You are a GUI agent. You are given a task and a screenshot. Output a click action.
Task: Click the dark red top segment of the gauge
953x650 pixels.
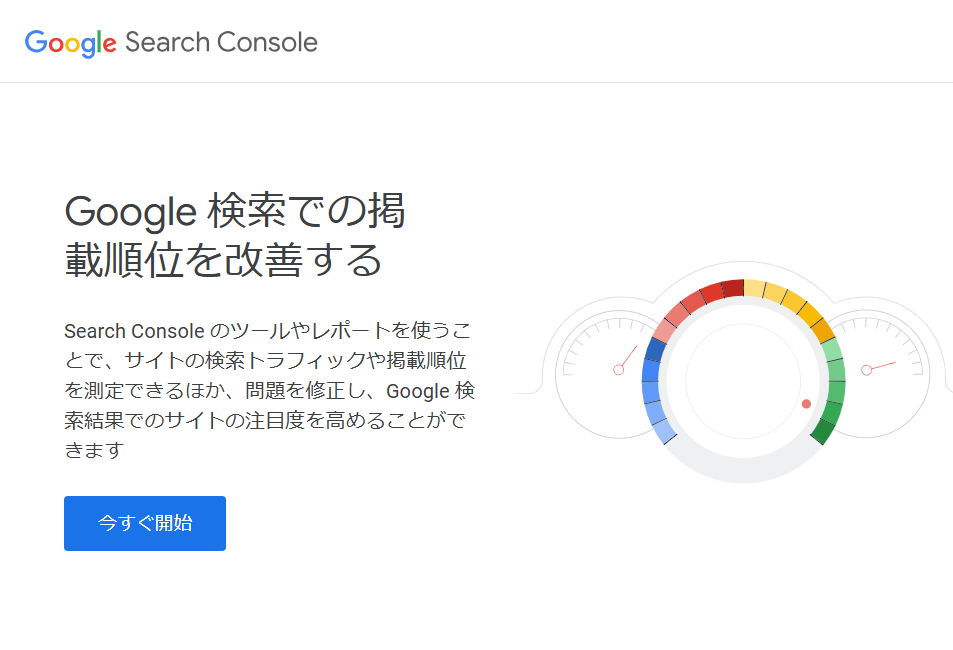tap(732, 287)
